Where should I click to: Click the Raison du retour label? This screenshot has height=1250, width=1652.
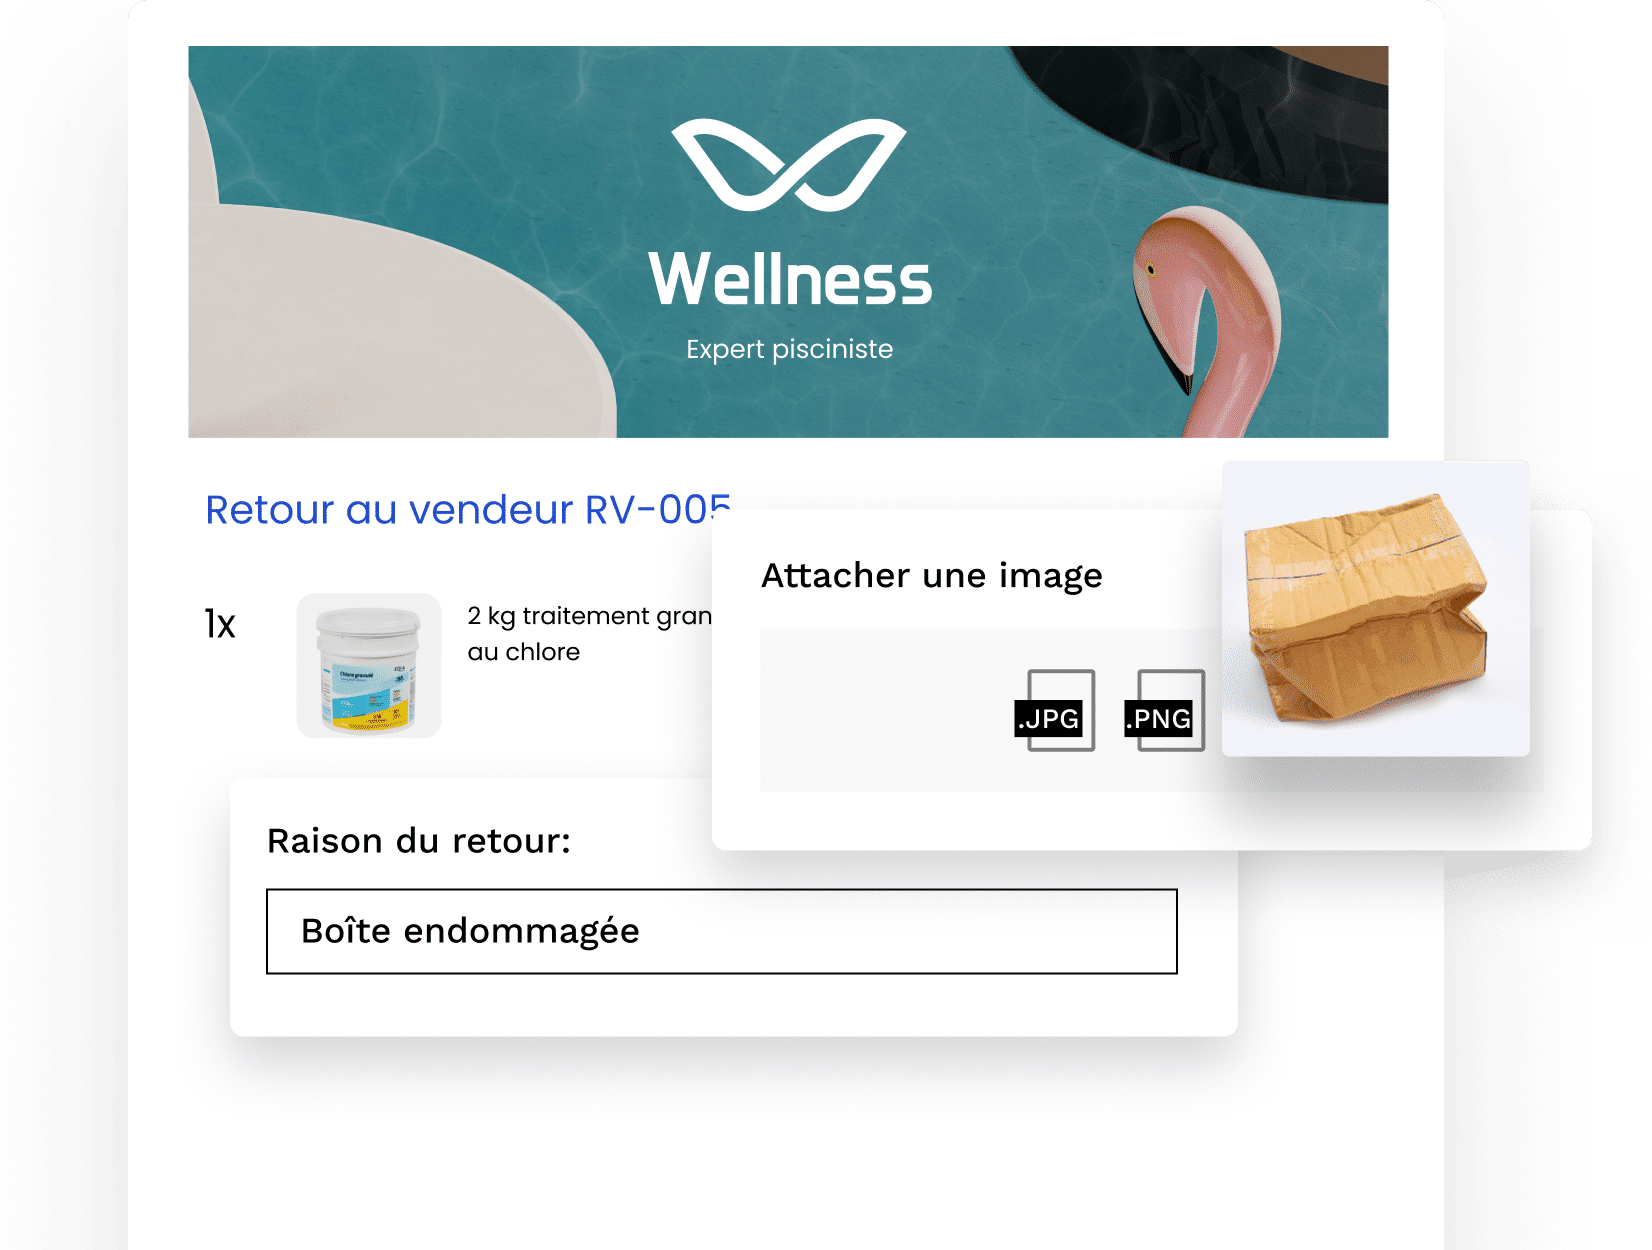point(419,841)
